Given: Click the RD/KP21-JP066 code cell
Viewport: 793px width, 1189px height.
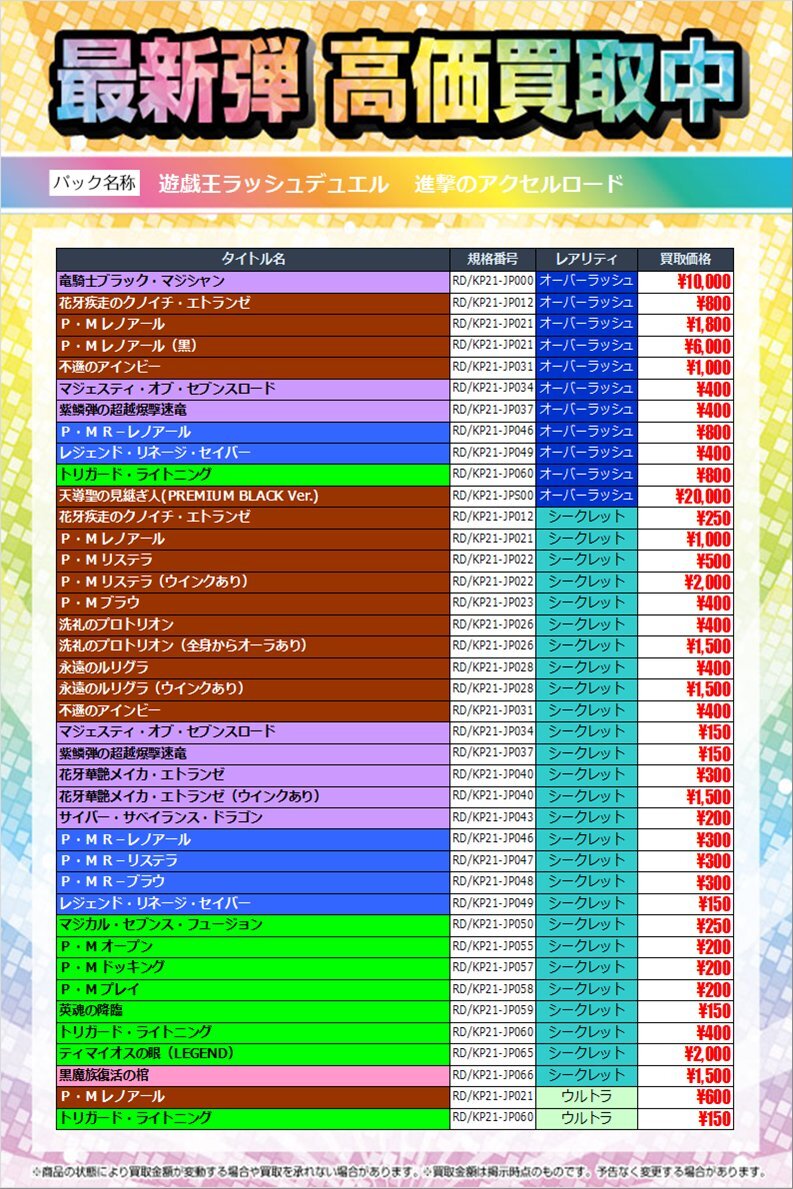Looking at the screenshot, I should click(x=493, y=1075).
